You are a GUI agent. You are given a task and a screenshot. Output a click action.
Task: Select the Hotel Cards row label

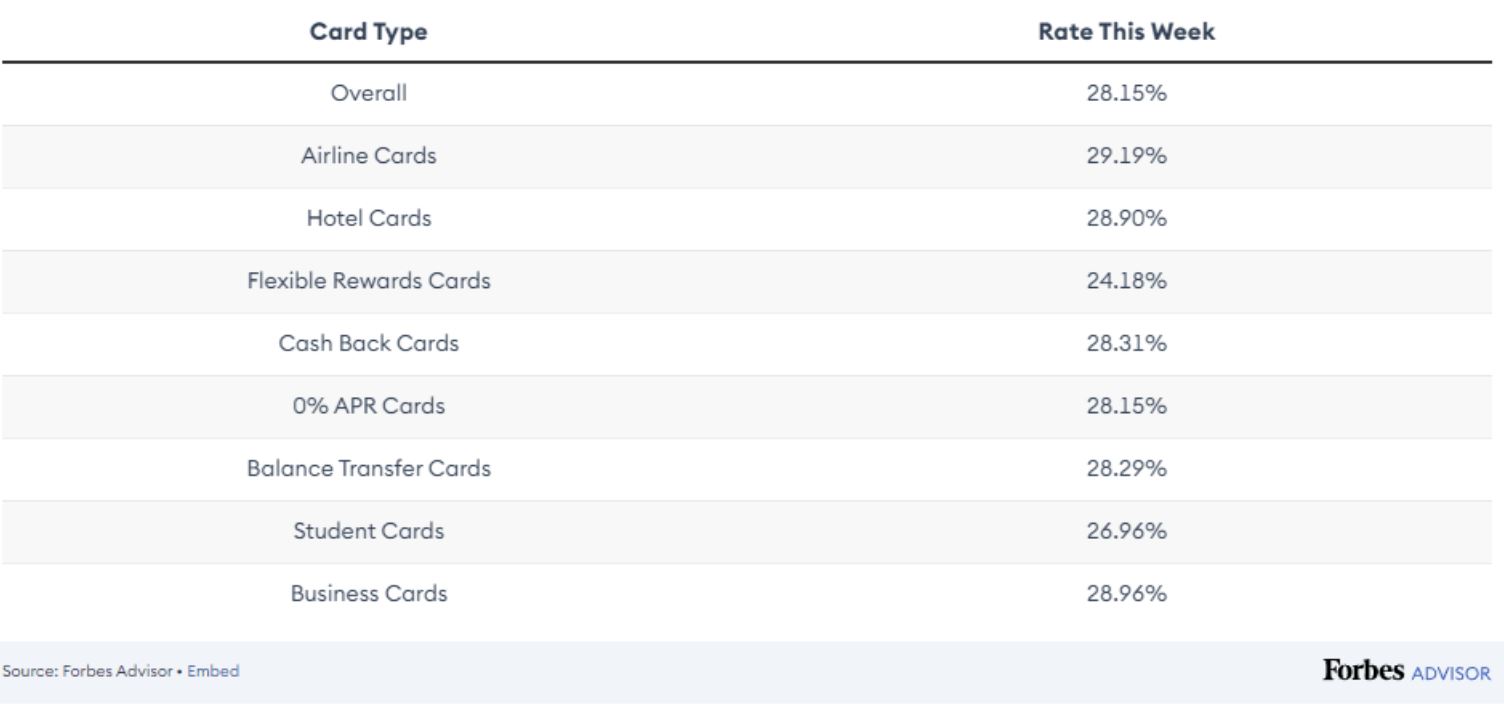(x=368, y=218)
